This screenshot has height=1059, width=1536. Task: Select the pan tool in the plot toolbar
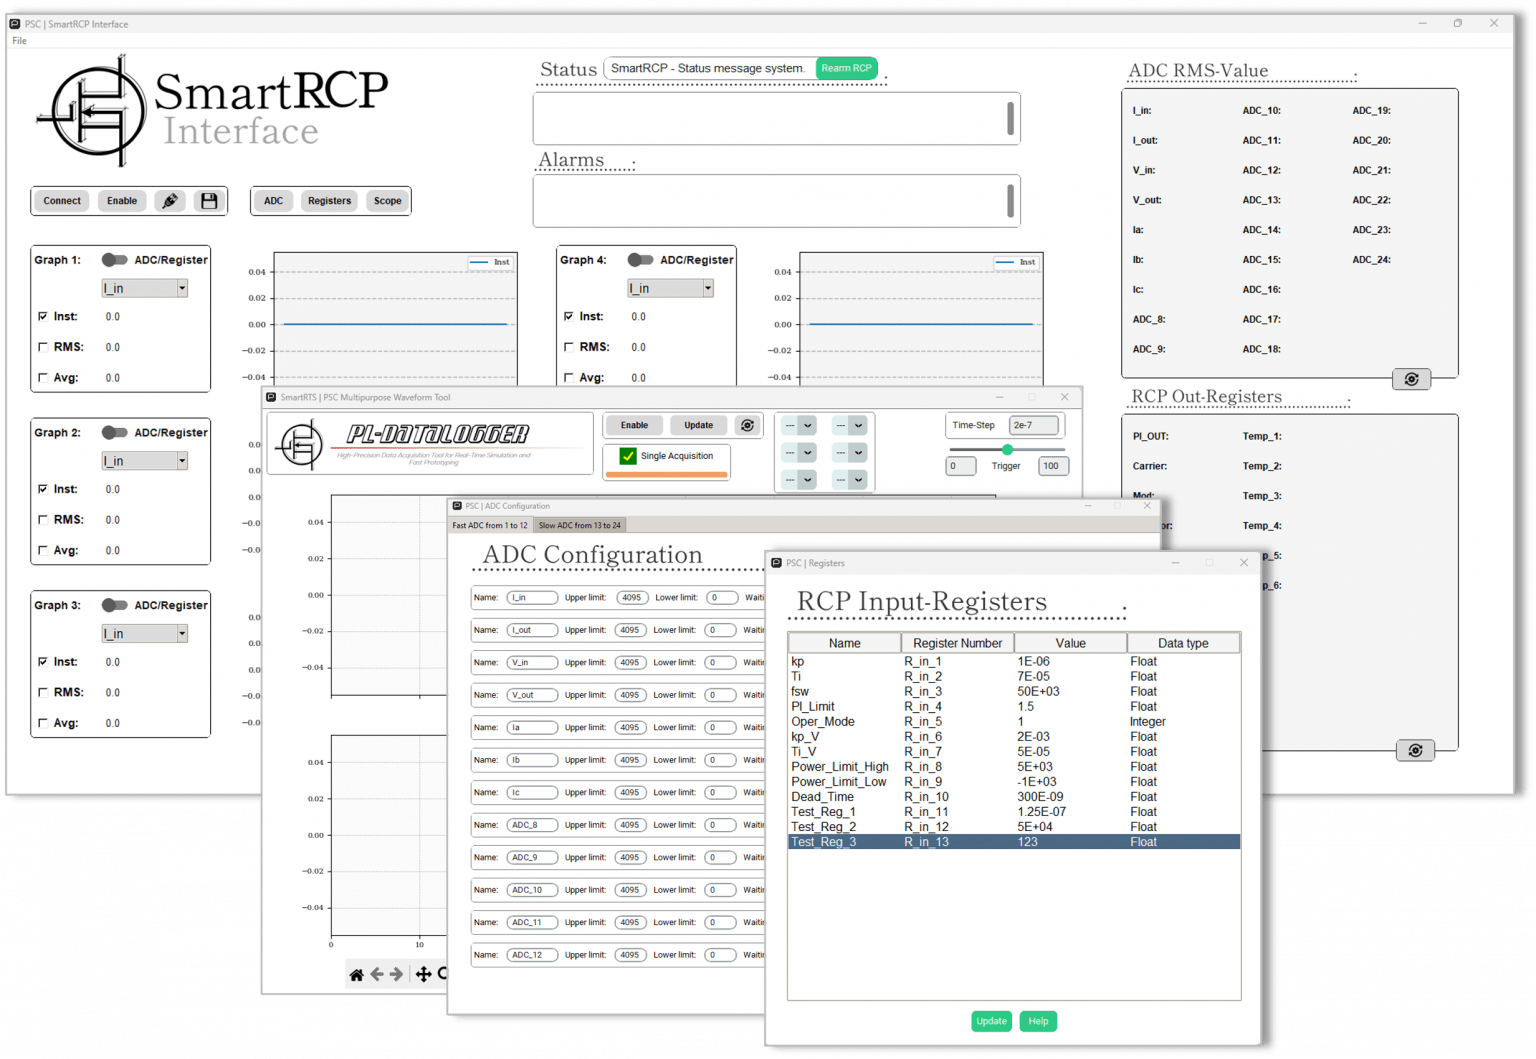(424, 973)
